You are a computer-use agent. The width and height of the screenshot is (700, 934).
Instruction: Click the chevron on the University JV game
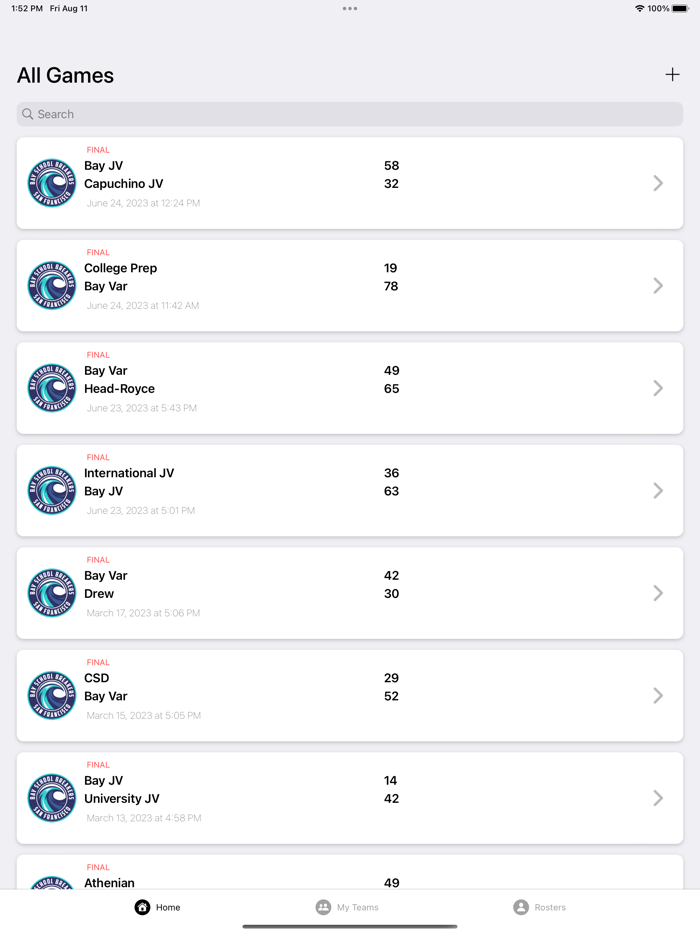tap(658, 798)
